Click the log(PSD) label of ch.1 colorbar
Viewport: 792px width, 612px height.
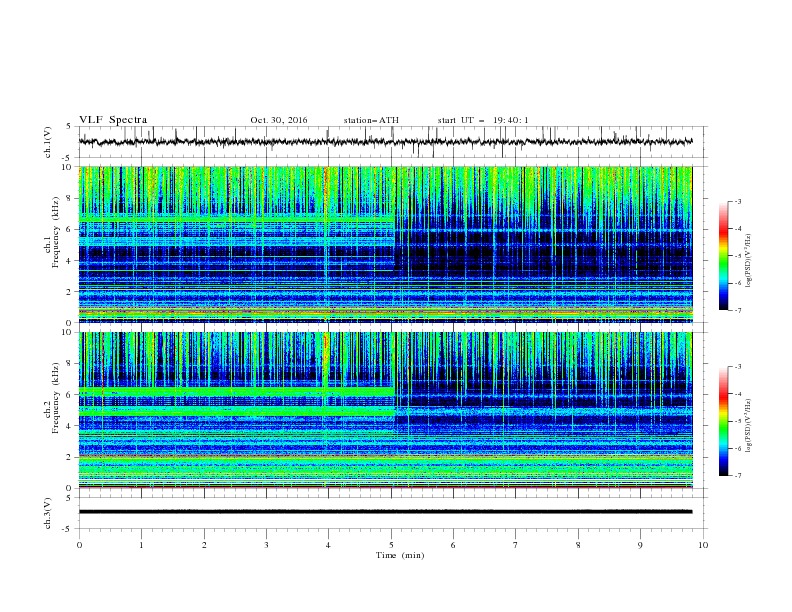click(749, 261)
